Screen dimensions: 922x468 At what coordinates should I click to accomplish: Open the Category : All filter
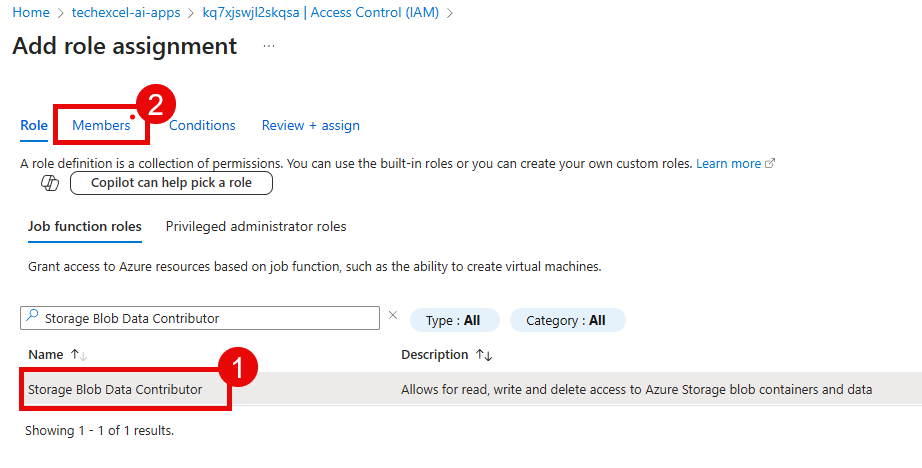point(567,320)
